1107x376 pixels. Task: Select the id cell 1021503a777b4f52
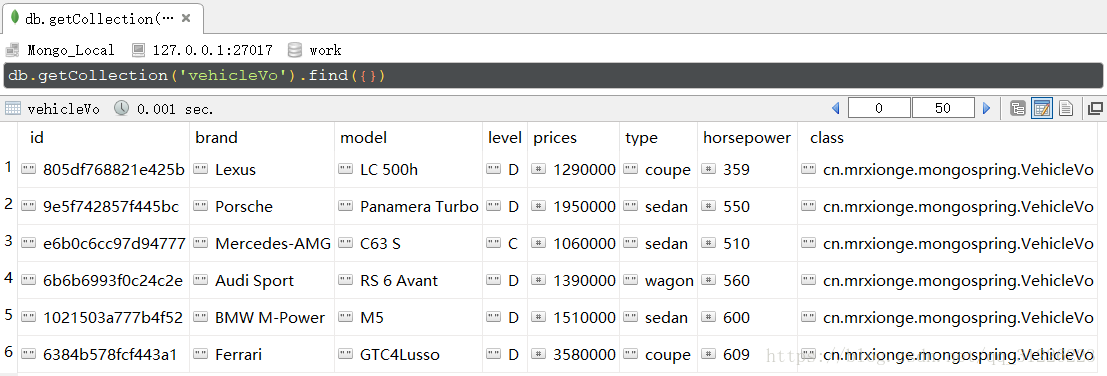pyautogui.click(x=104, y=317)
